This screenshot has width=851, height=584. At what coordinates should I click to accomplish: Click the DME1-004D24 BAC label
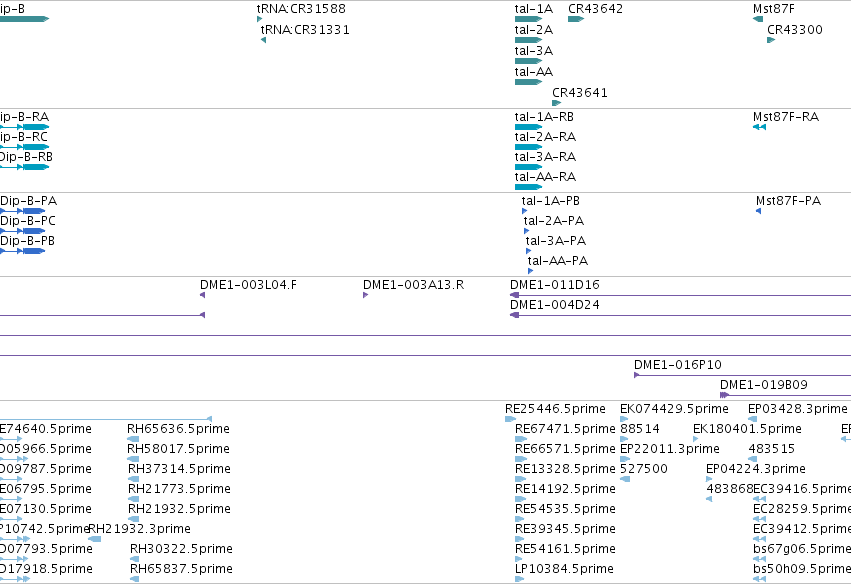click(x=555, y=305)
